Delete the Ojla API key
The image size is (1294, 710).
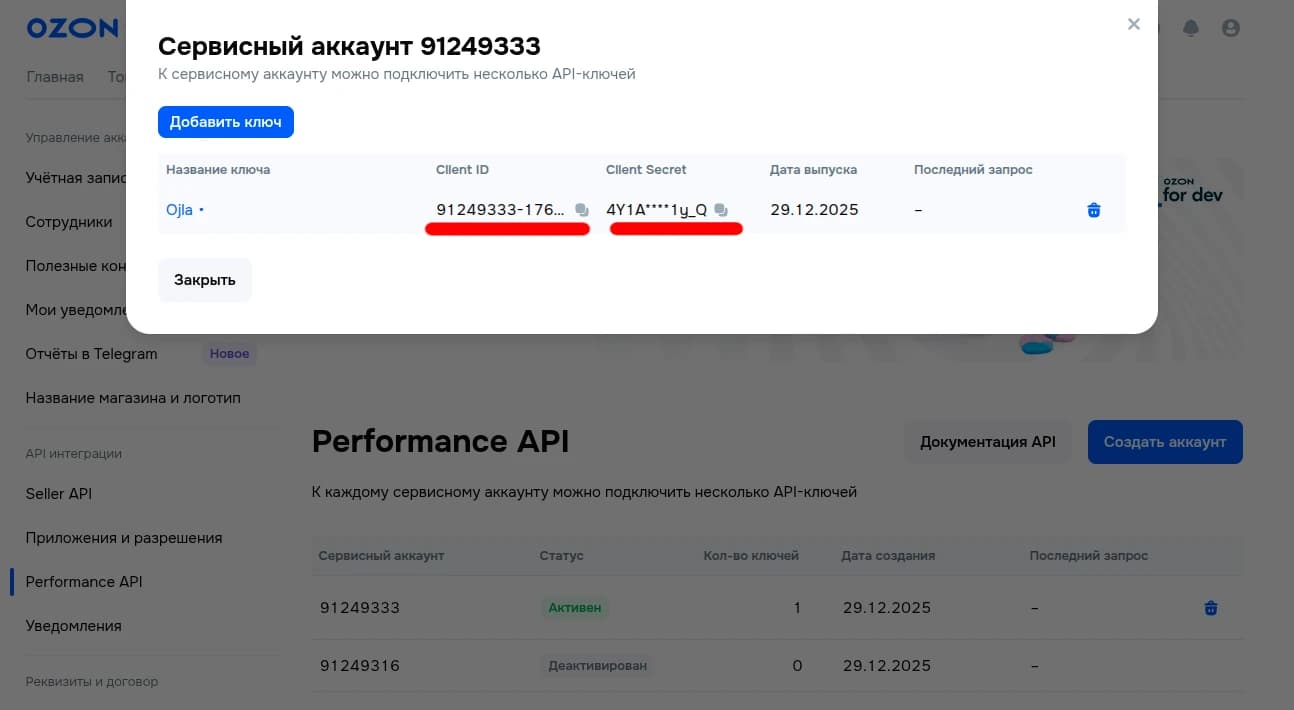tap(1093, 210)
